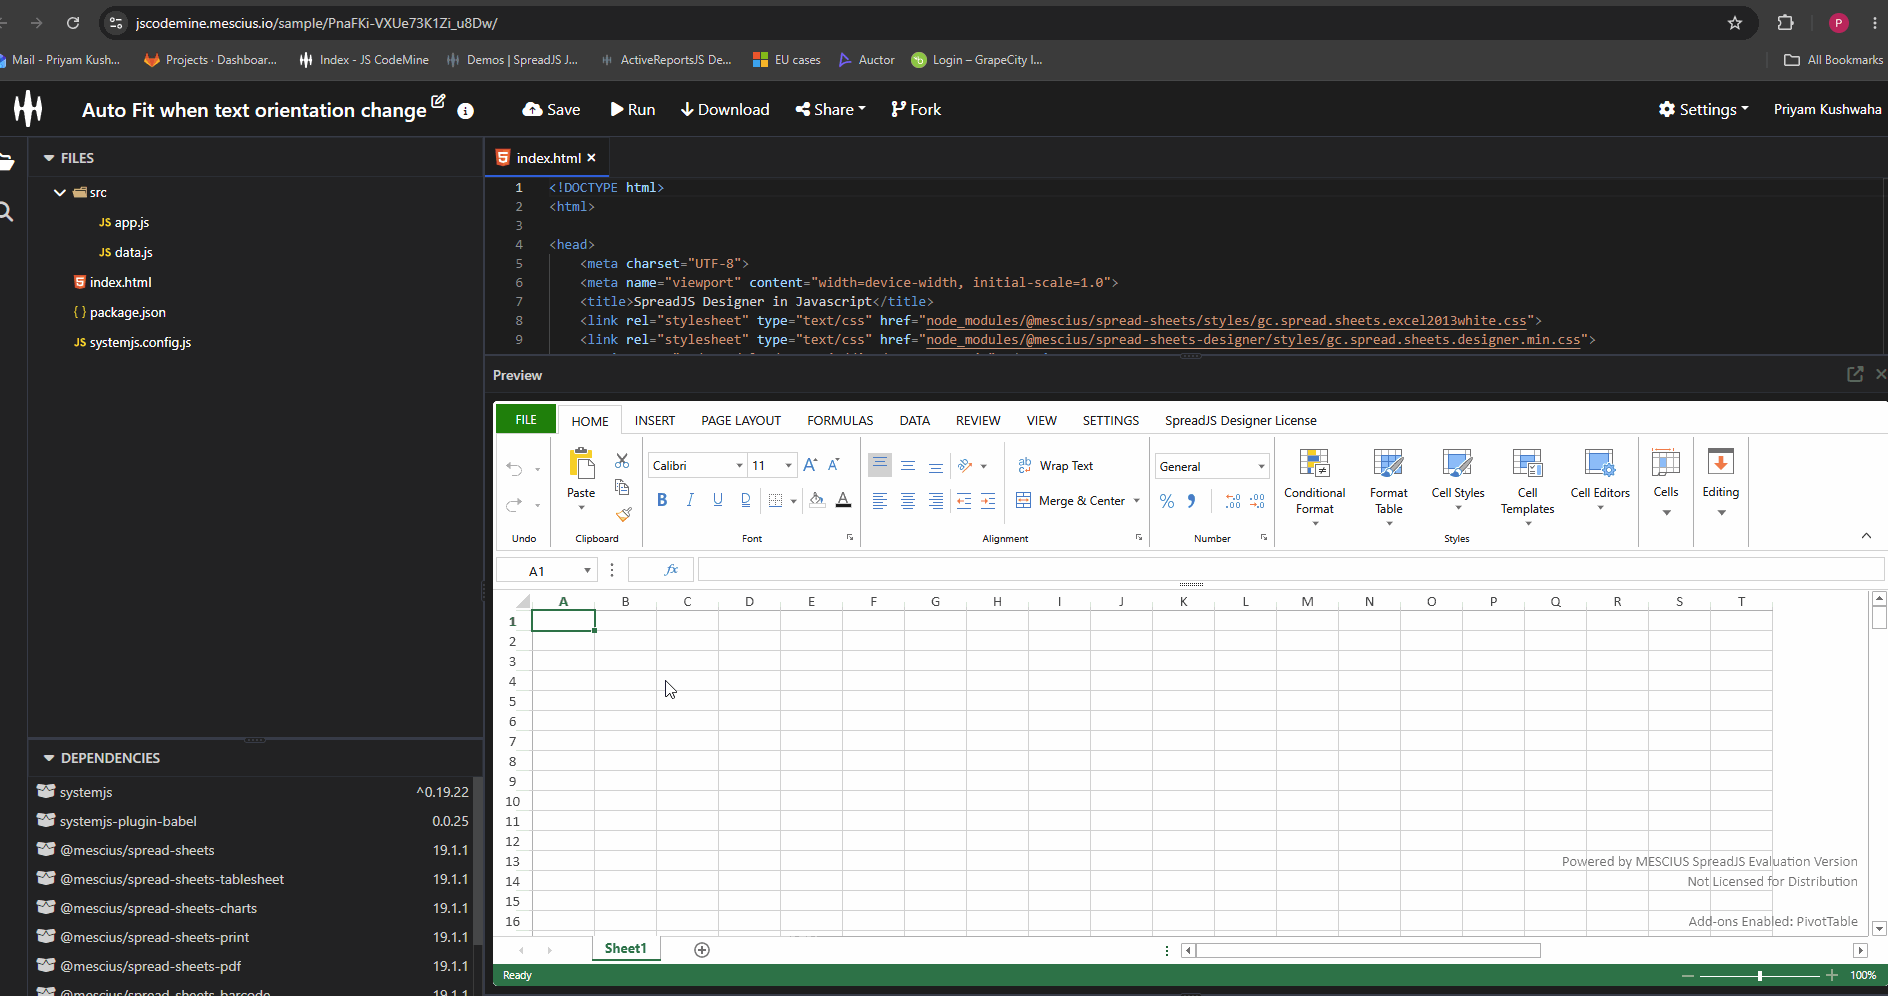1888x996 pixels.
Task: Click the insert function fx icon
Action: (x=671, y=570)
